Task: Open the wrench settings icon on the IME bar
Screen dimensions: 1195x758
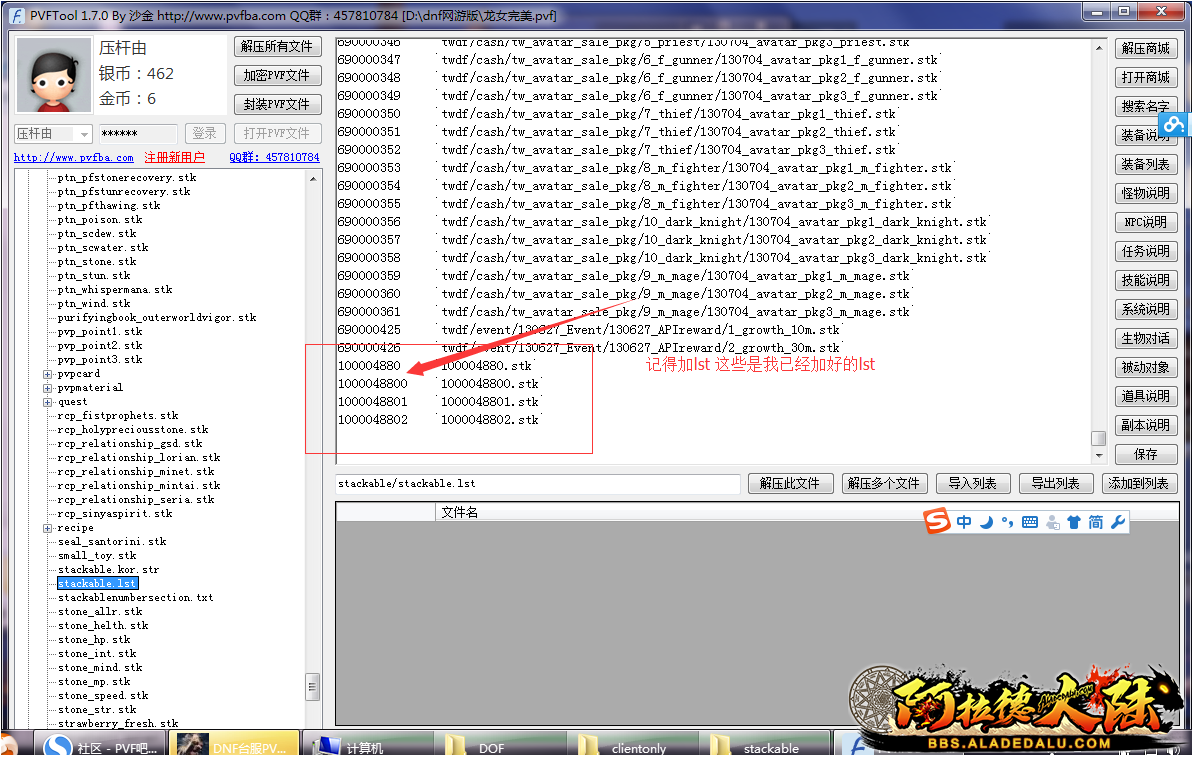Action: pyautogui.click(x=1118, y=522)
